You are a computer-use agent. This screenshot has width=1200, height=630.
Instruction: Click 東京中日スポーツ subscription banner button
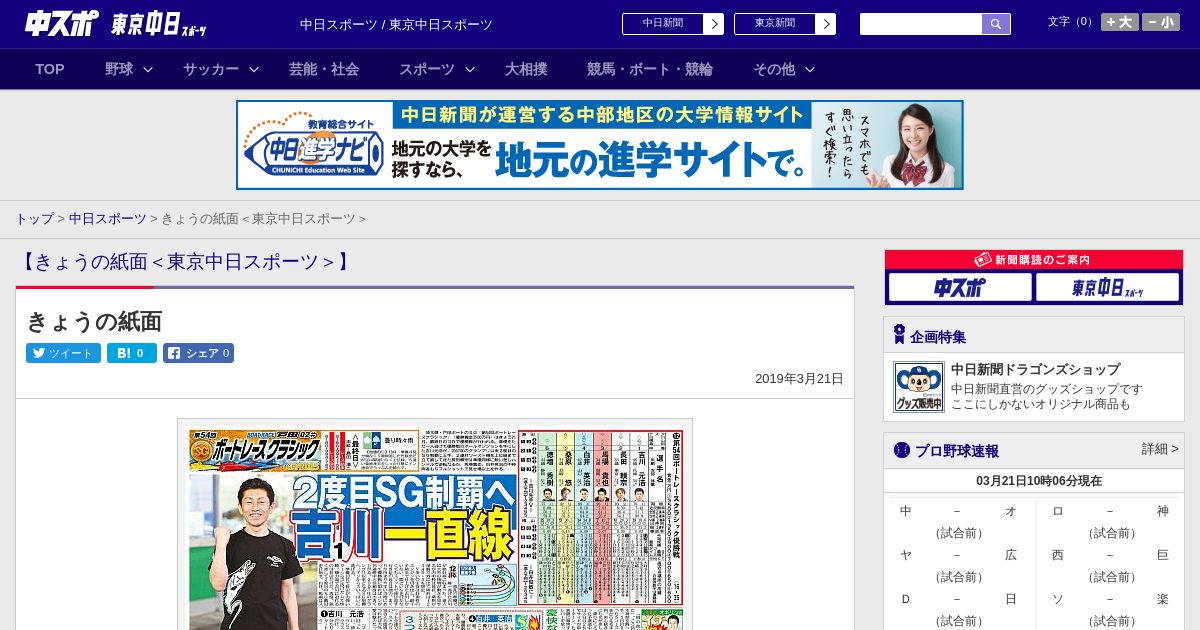click(1107, 288)
